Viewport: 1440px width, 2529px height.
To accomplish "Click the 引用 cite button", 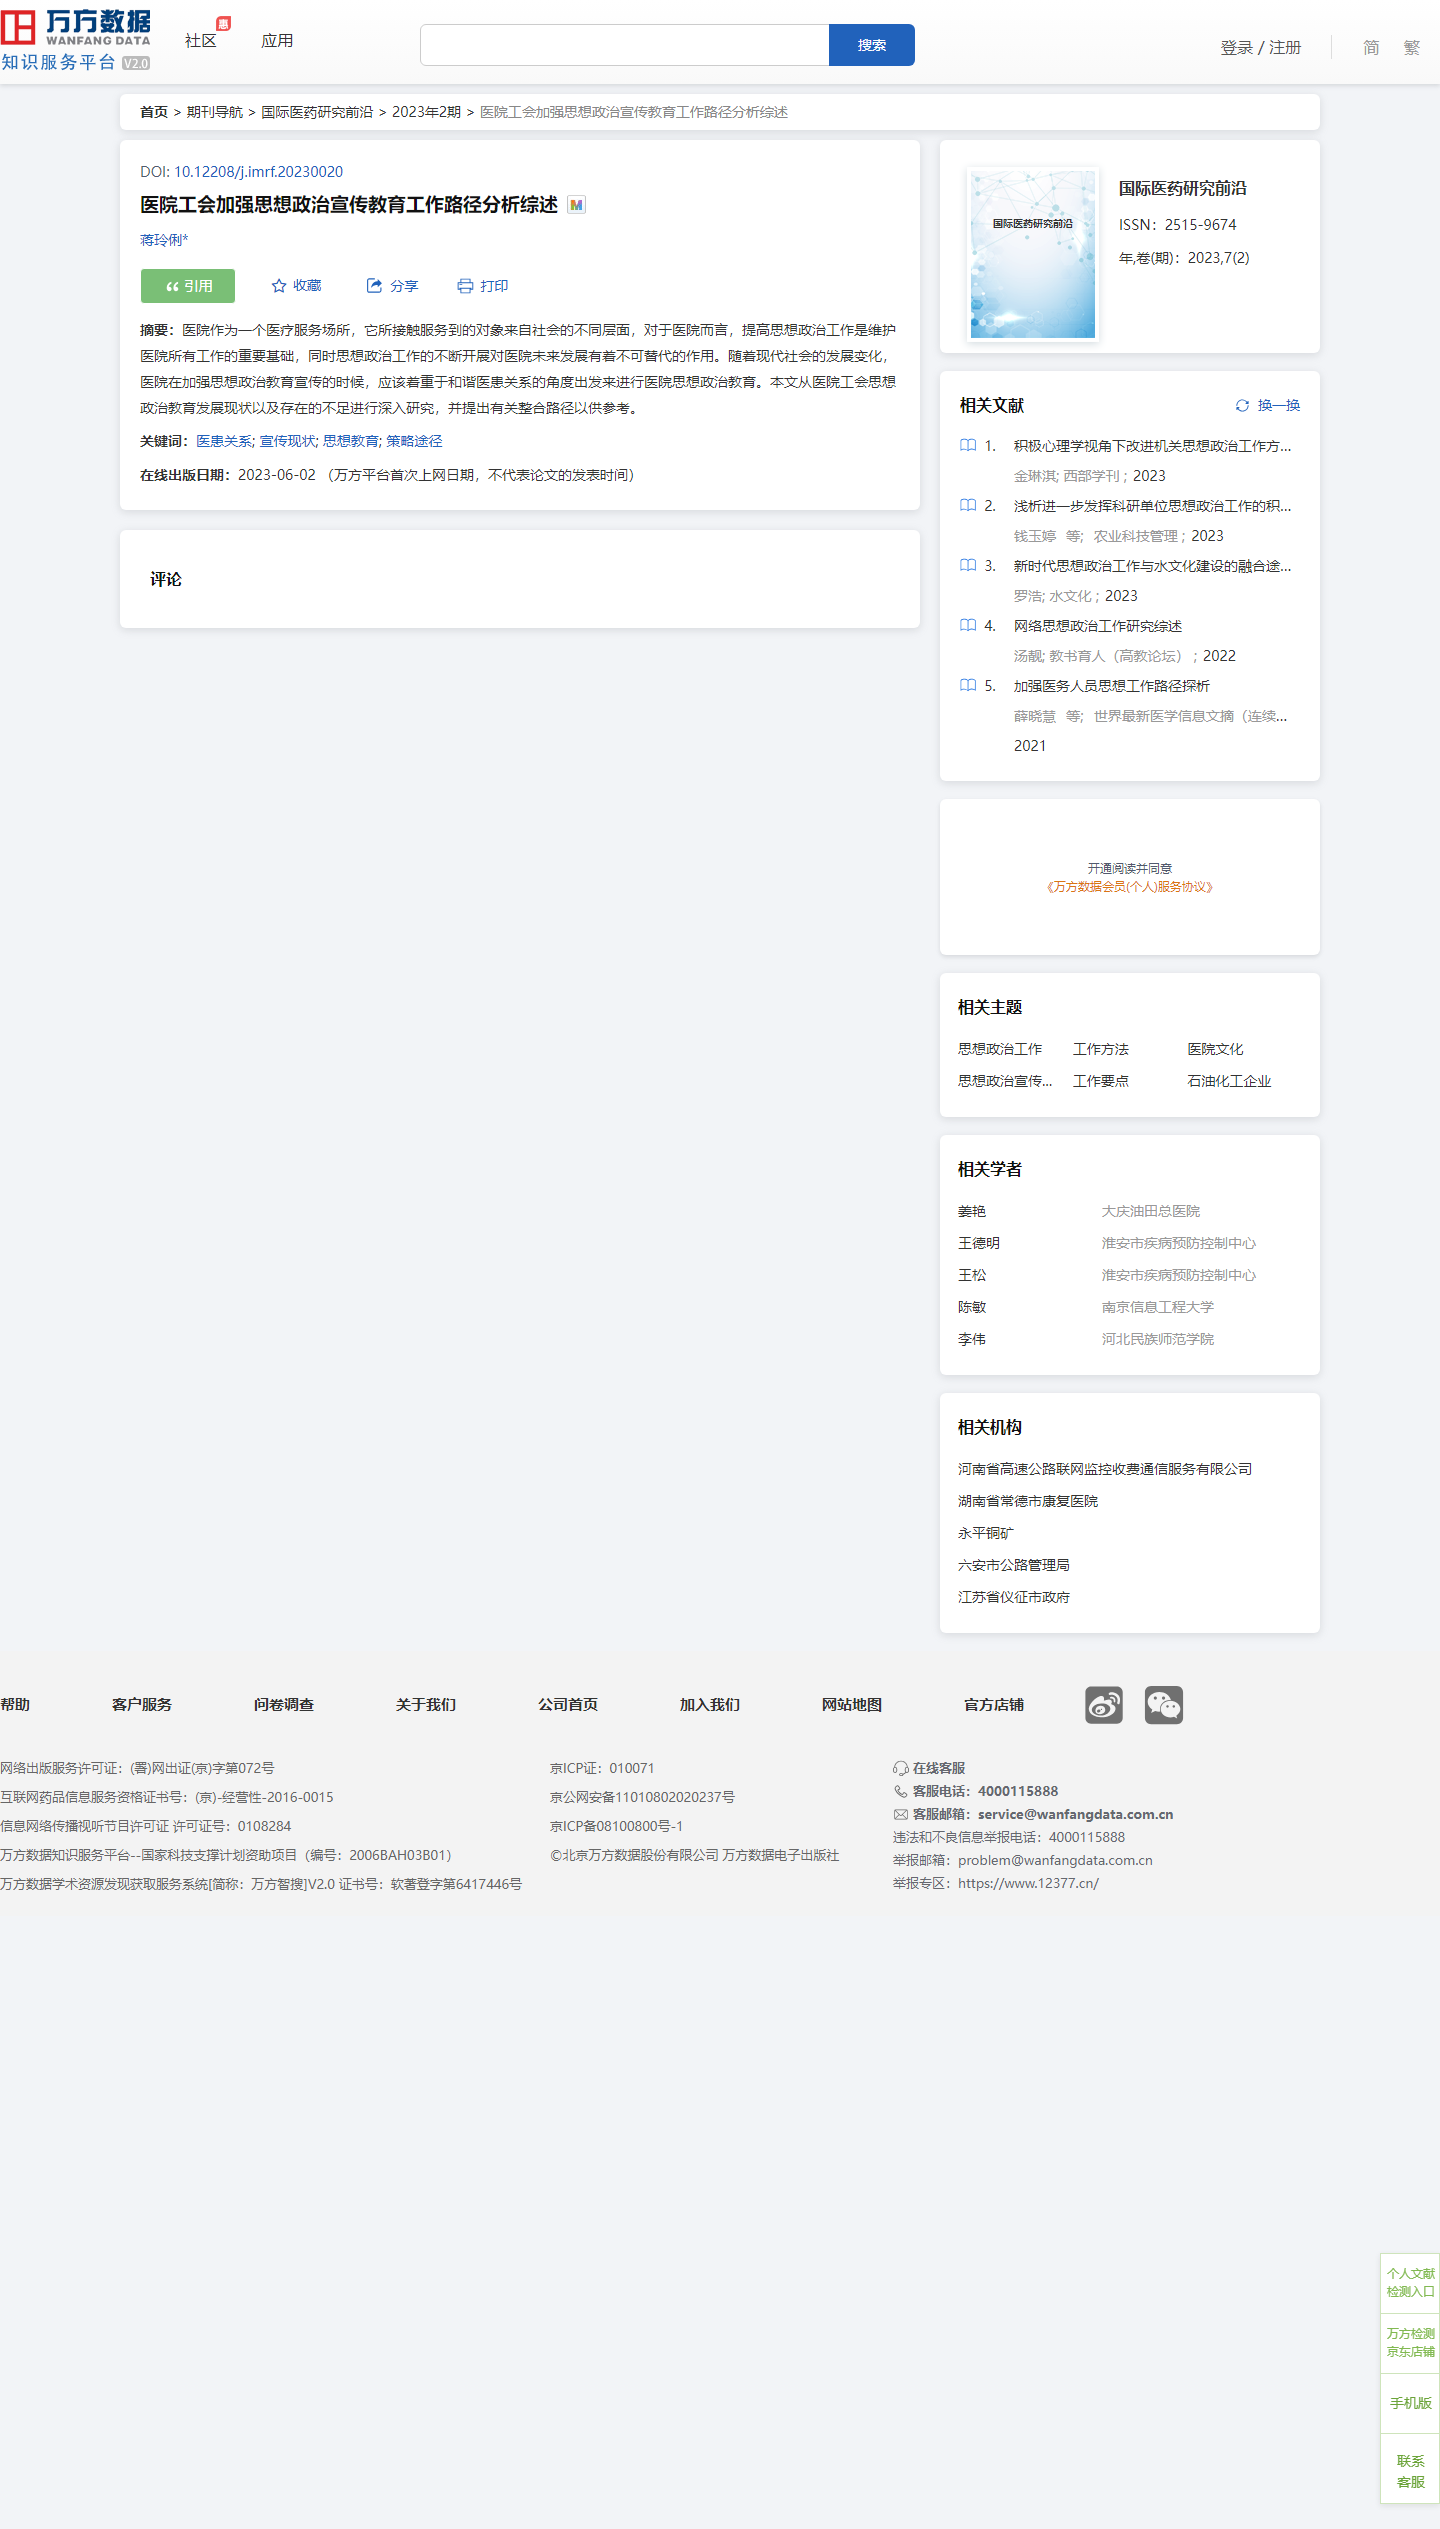I will (x=188, y=286).
